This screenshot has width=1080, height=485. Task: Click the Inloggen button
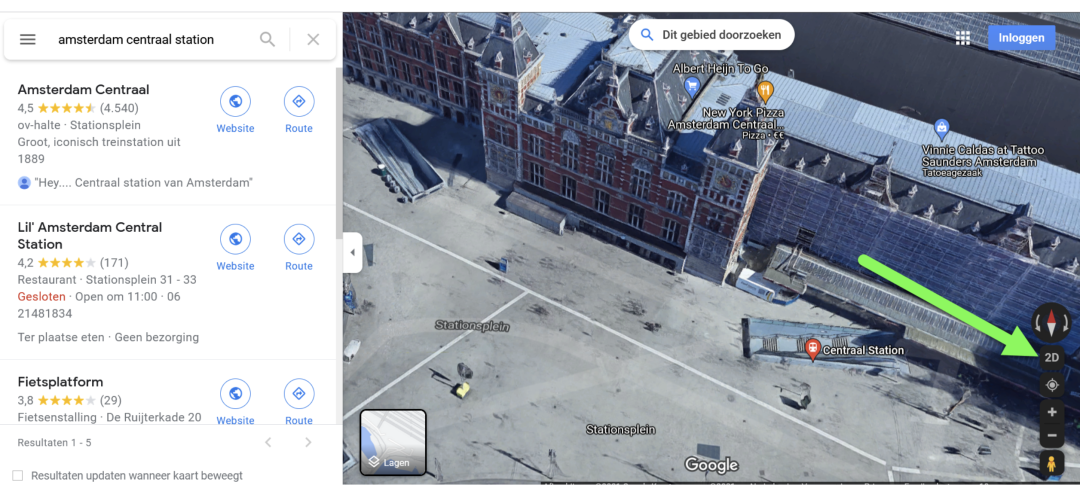tap(1021, 38)
